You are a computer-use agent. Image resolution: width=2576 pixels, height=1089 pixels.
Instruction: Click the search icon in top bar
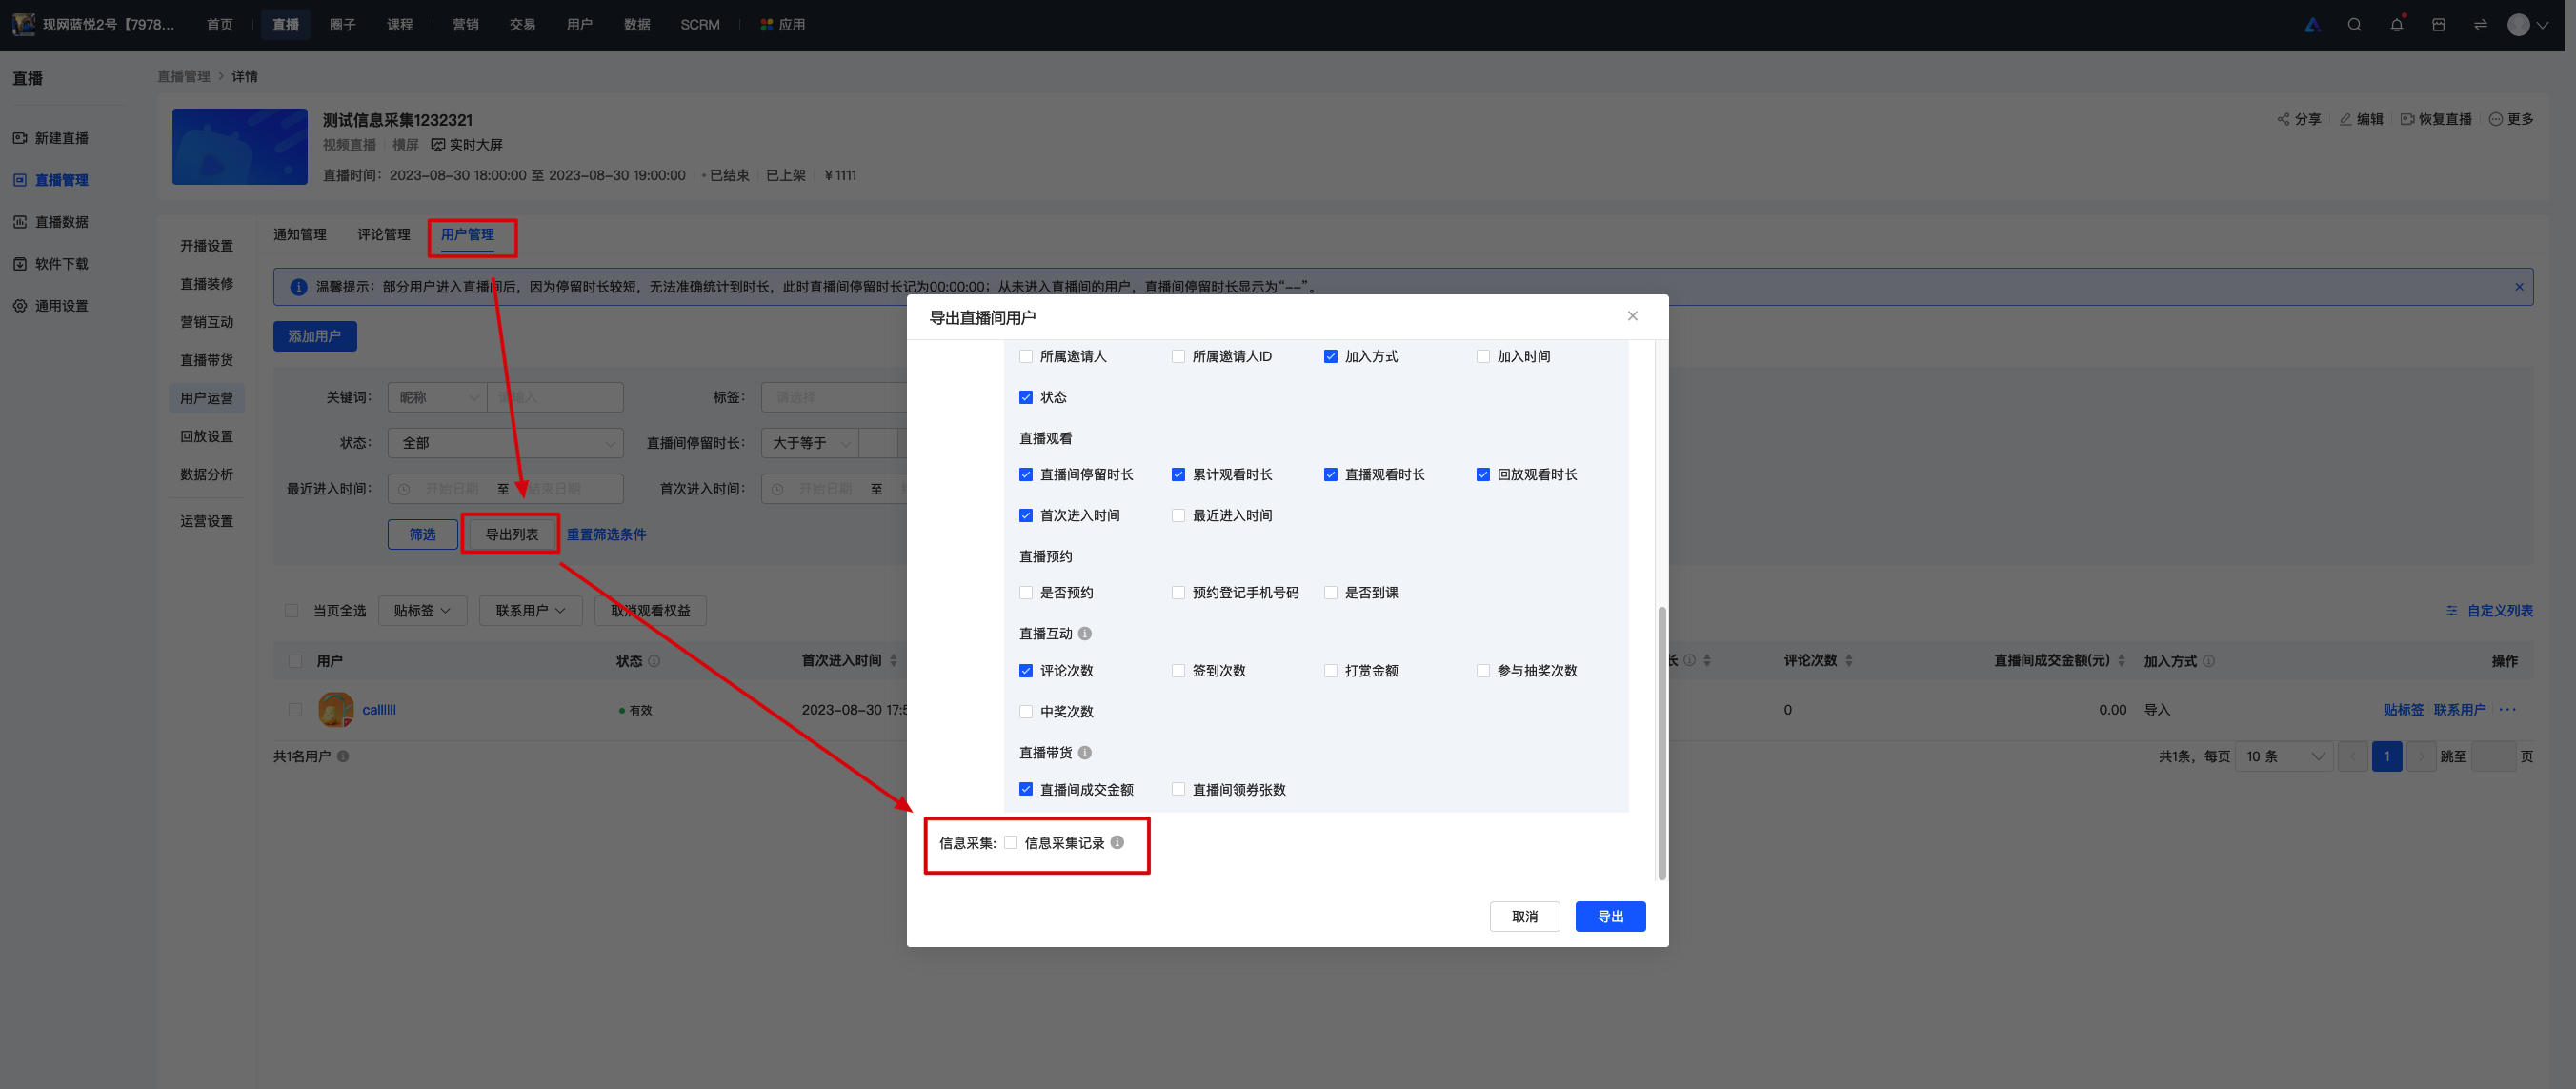click(x=2354, y=25)
